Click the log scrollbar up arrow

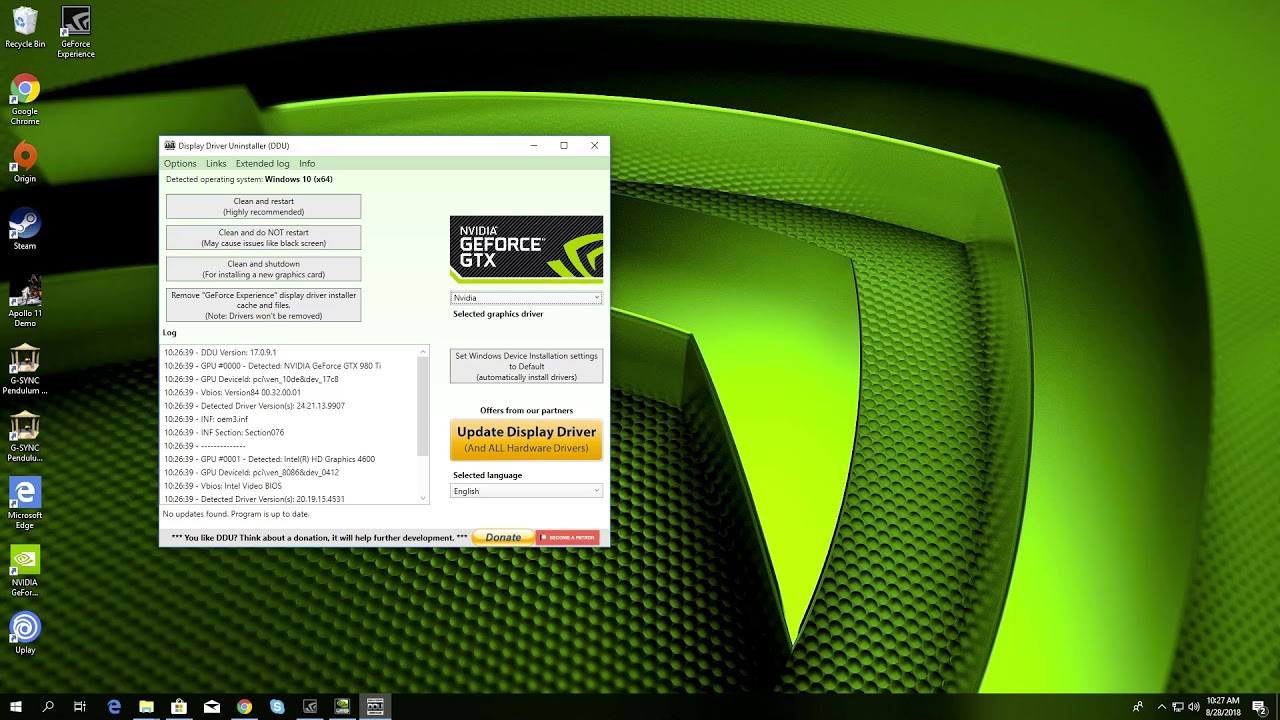(x=423, y=352)
